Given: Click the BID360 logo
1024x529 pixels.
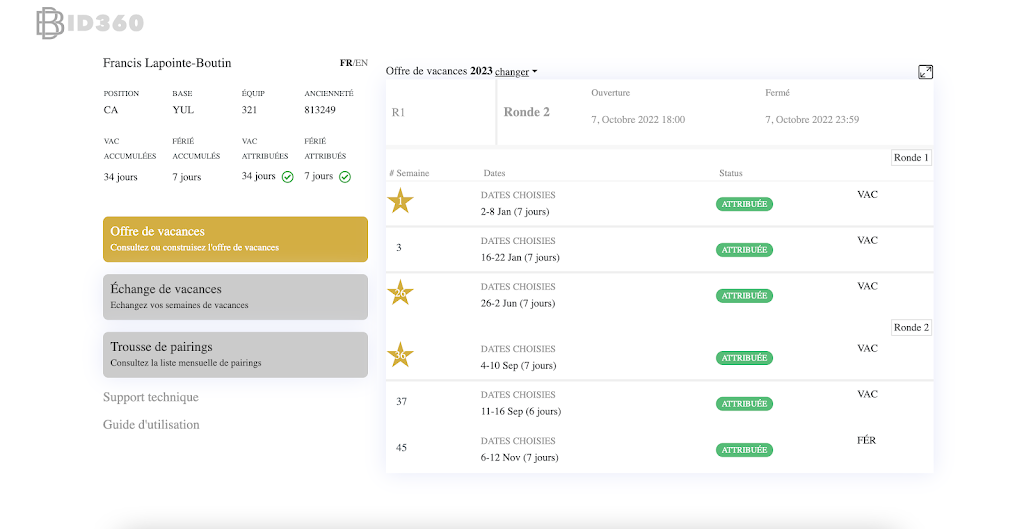Looking at the screenshot, I should (90, 23).
